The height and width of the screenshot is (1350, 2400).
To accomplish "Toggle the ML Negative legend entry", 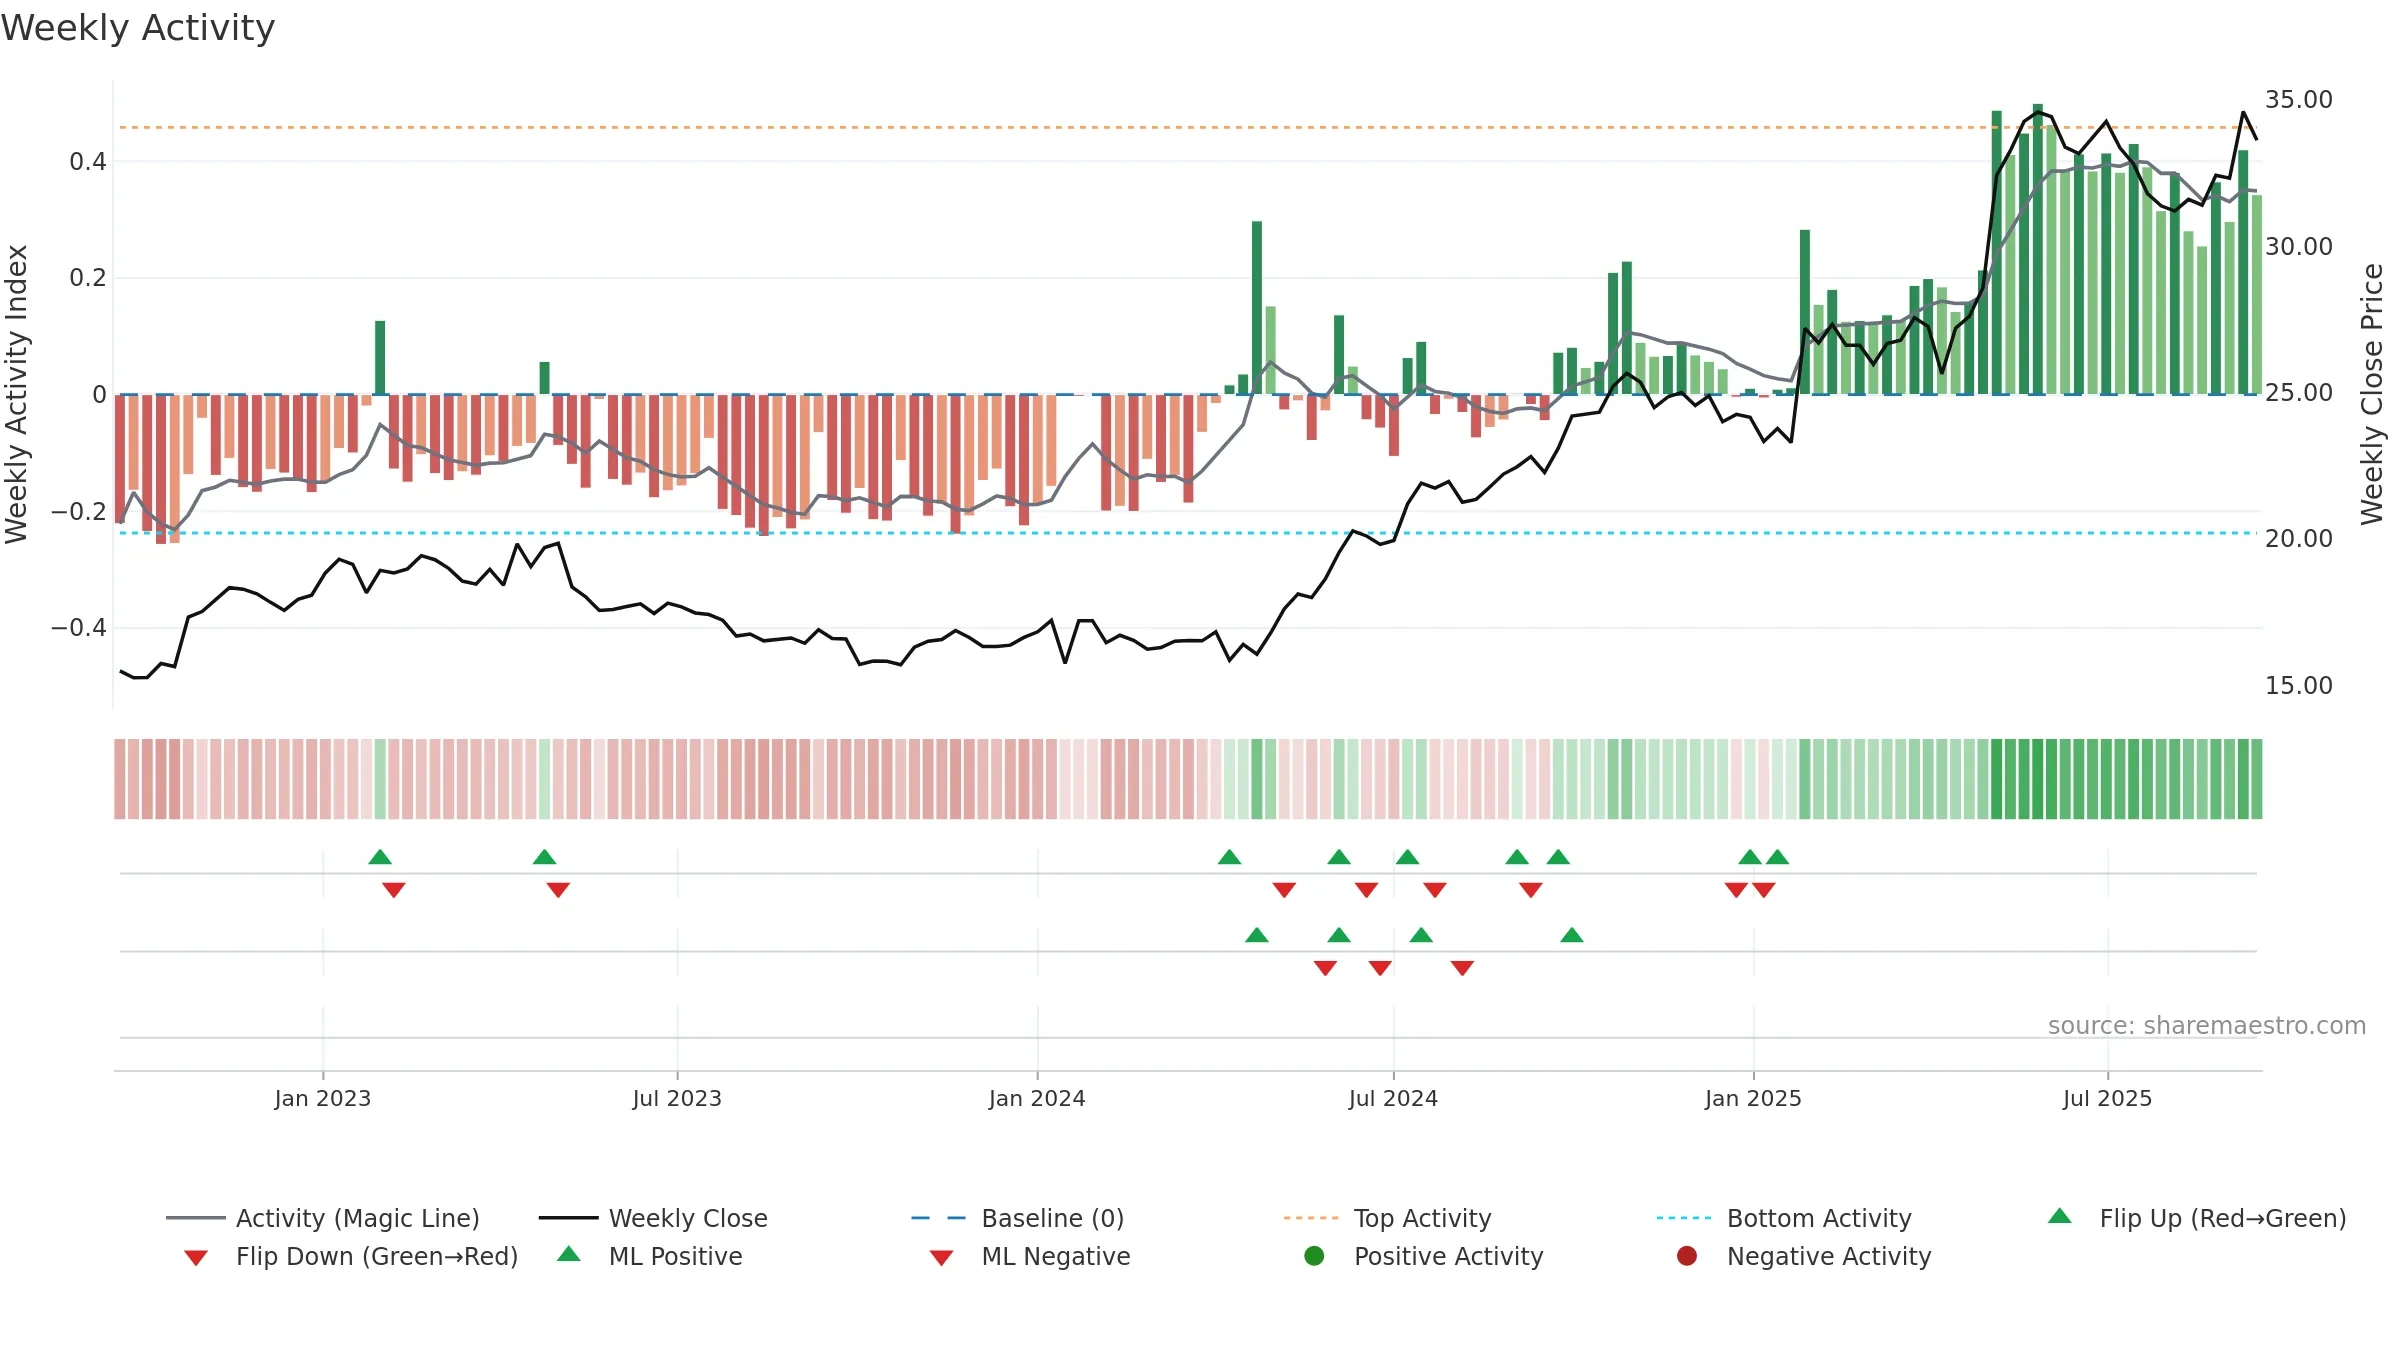I will [1030, 1256].
